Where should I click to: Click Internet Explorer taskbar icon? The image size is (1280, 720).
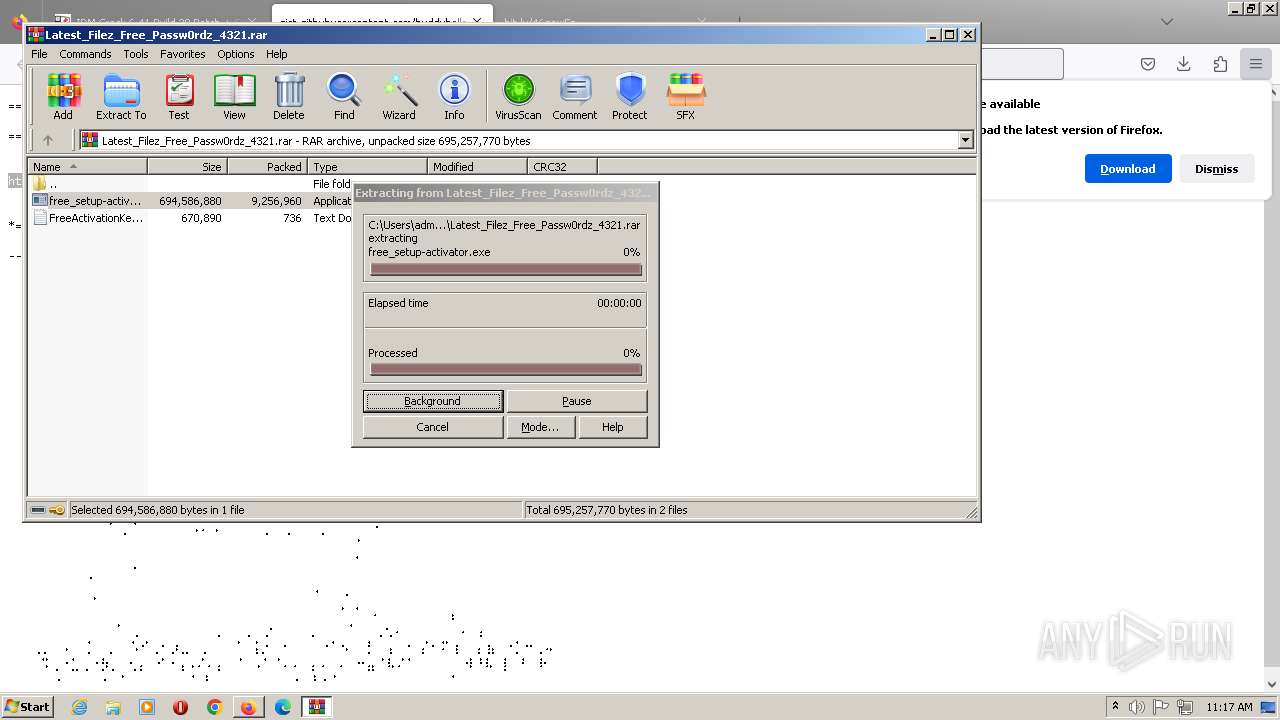click(x=80, y=707)
